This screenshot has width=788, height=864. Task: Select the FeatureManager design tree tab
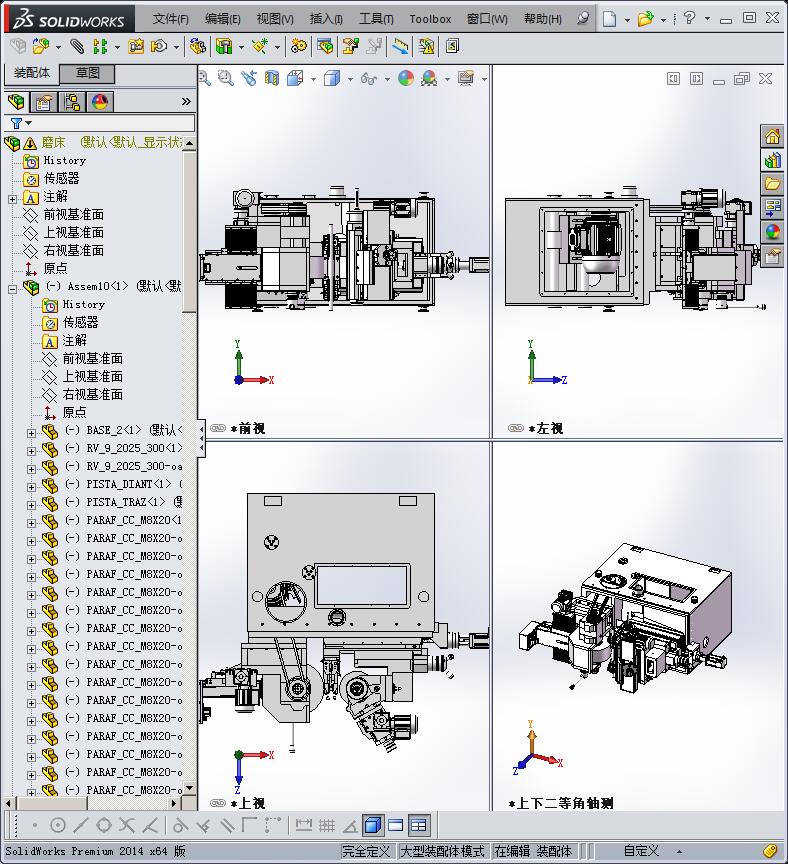tap(17, 102)
